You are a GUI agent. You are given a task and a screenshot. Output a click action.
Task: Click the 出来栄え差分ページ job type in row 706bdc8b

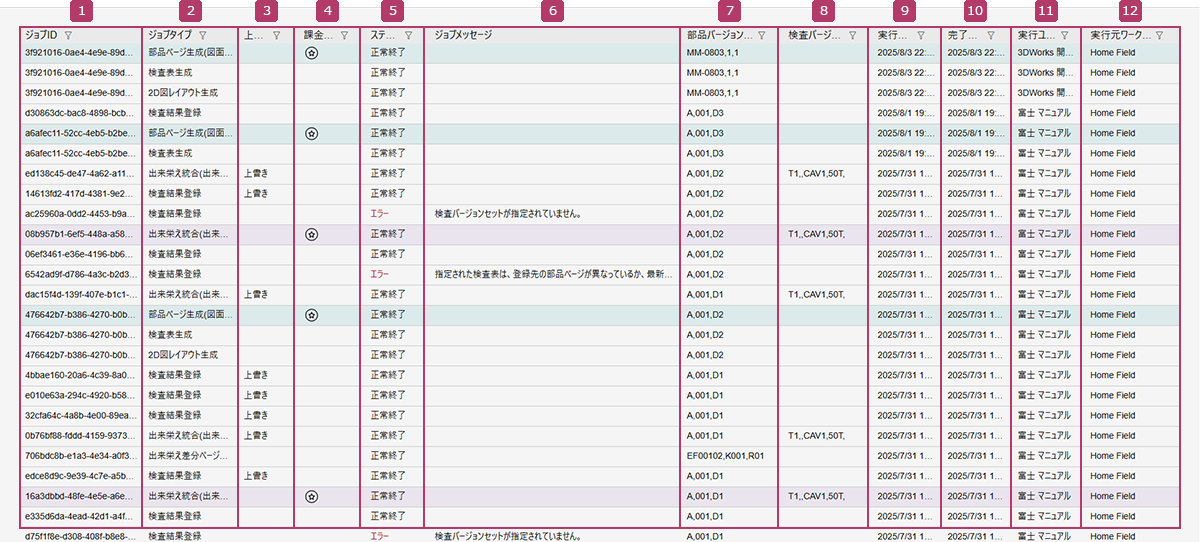[x=189, y=456]
